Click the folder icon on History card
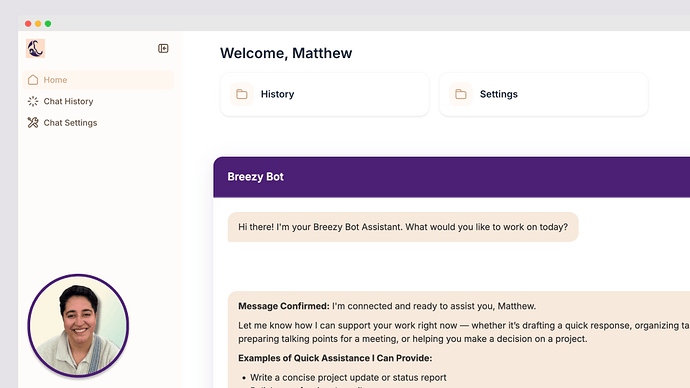Viewport: 690px width, 388px height. 242,94
